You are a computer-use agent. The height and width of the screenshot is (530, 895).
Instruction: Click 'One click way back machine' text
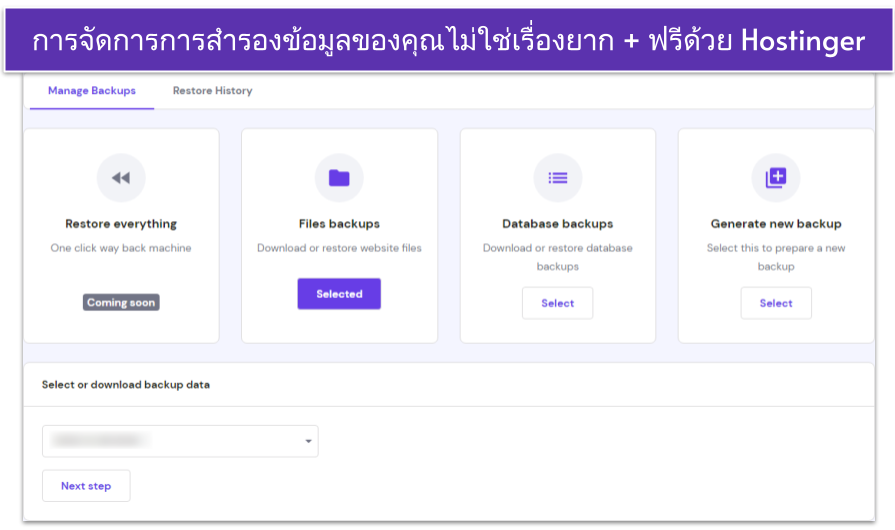(121, 248)
